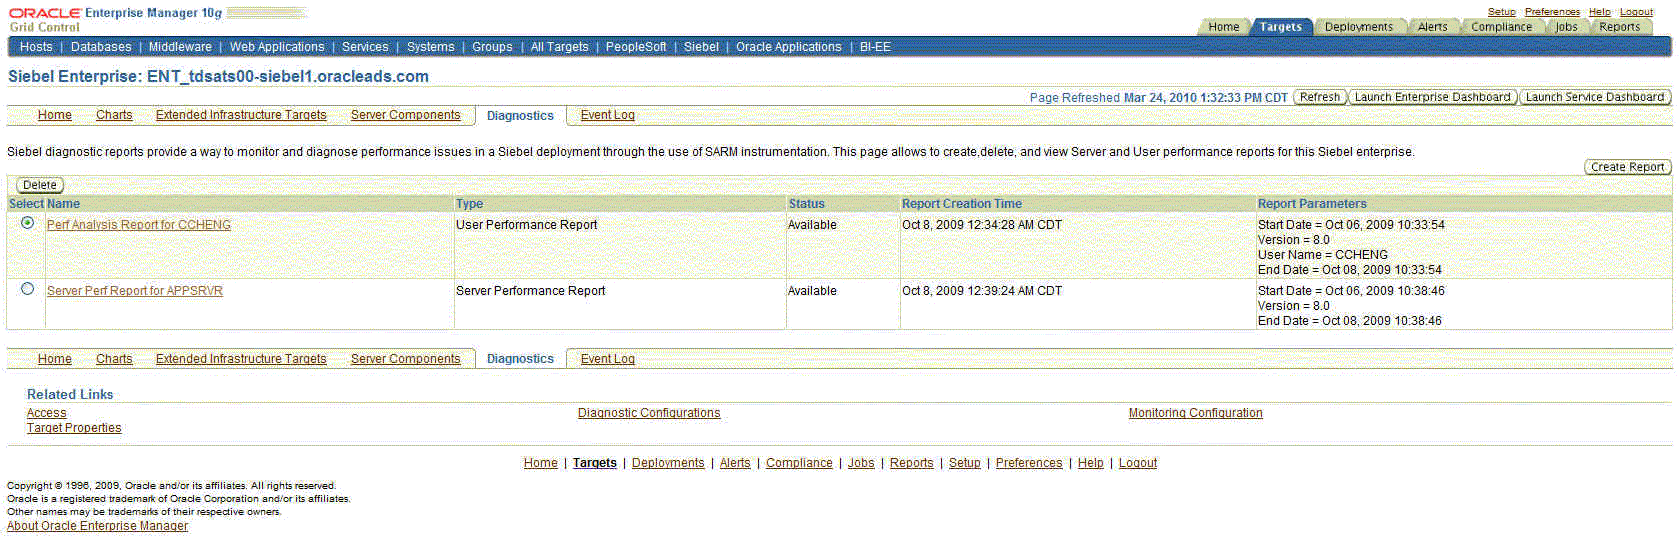
Task: Open the Alerts main tab
Action: (1432, 27)
